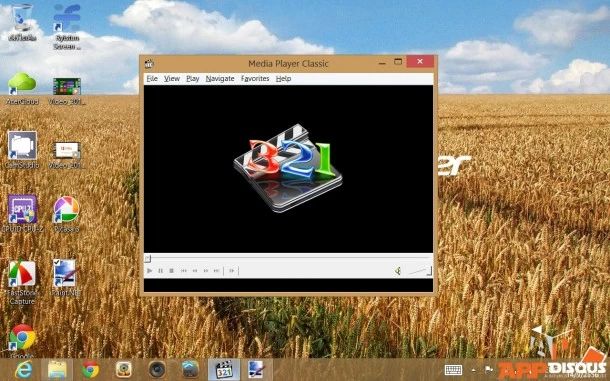
Task: Open the File menu
Action: tap(152, 79)
